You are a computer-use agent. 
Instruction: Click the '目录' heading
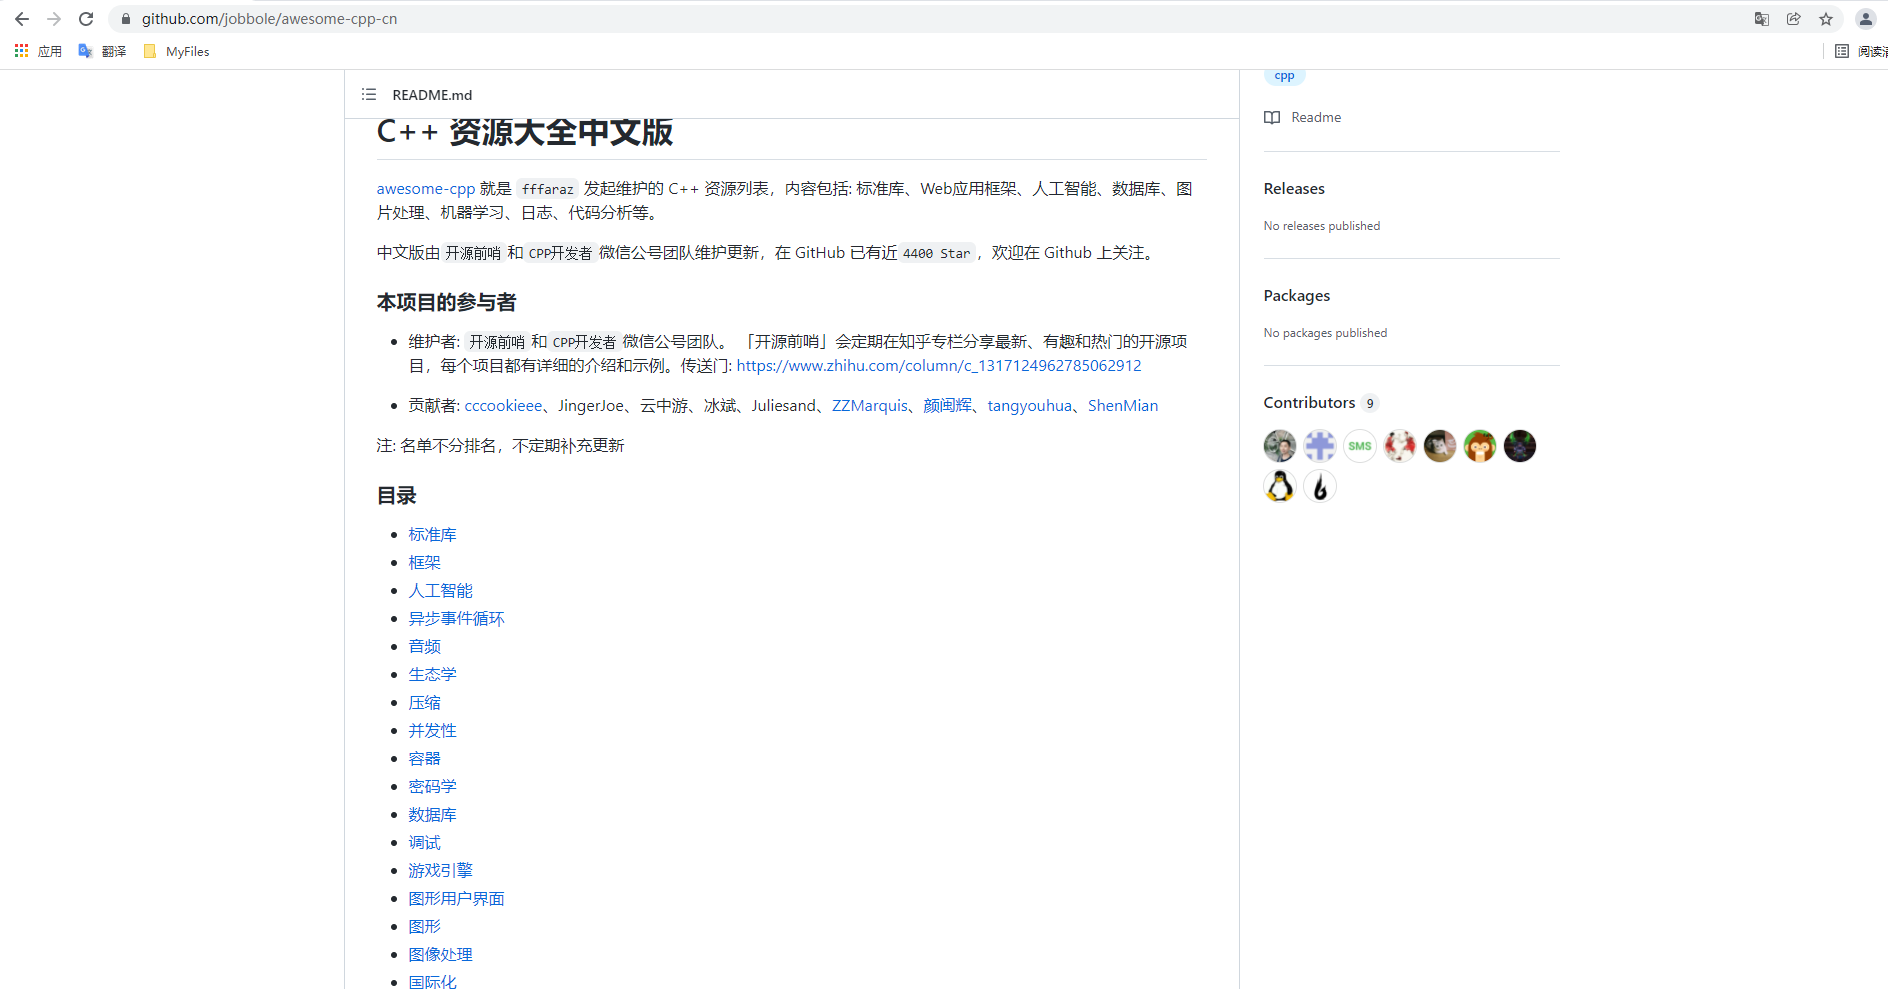(x=397, y=496)
